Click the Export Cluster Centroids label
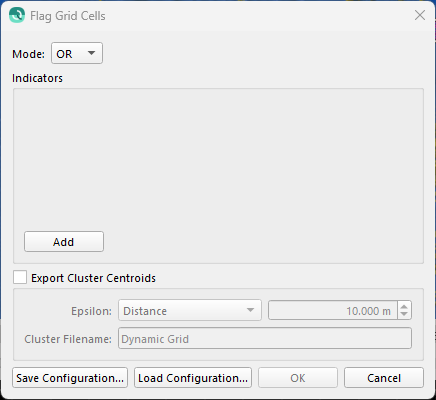436x400 pixels. click(93, 278)
